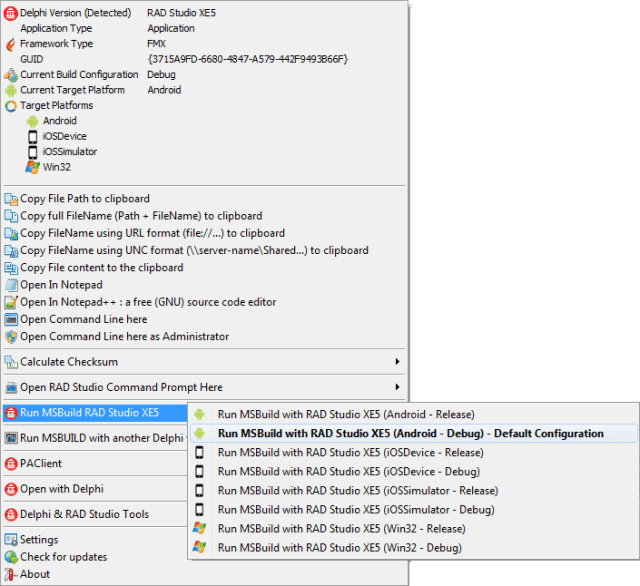The height and width of the screenshot is (586, 640).
Task: Click the Notepad++ icon
Action: [x=11, y=302]
